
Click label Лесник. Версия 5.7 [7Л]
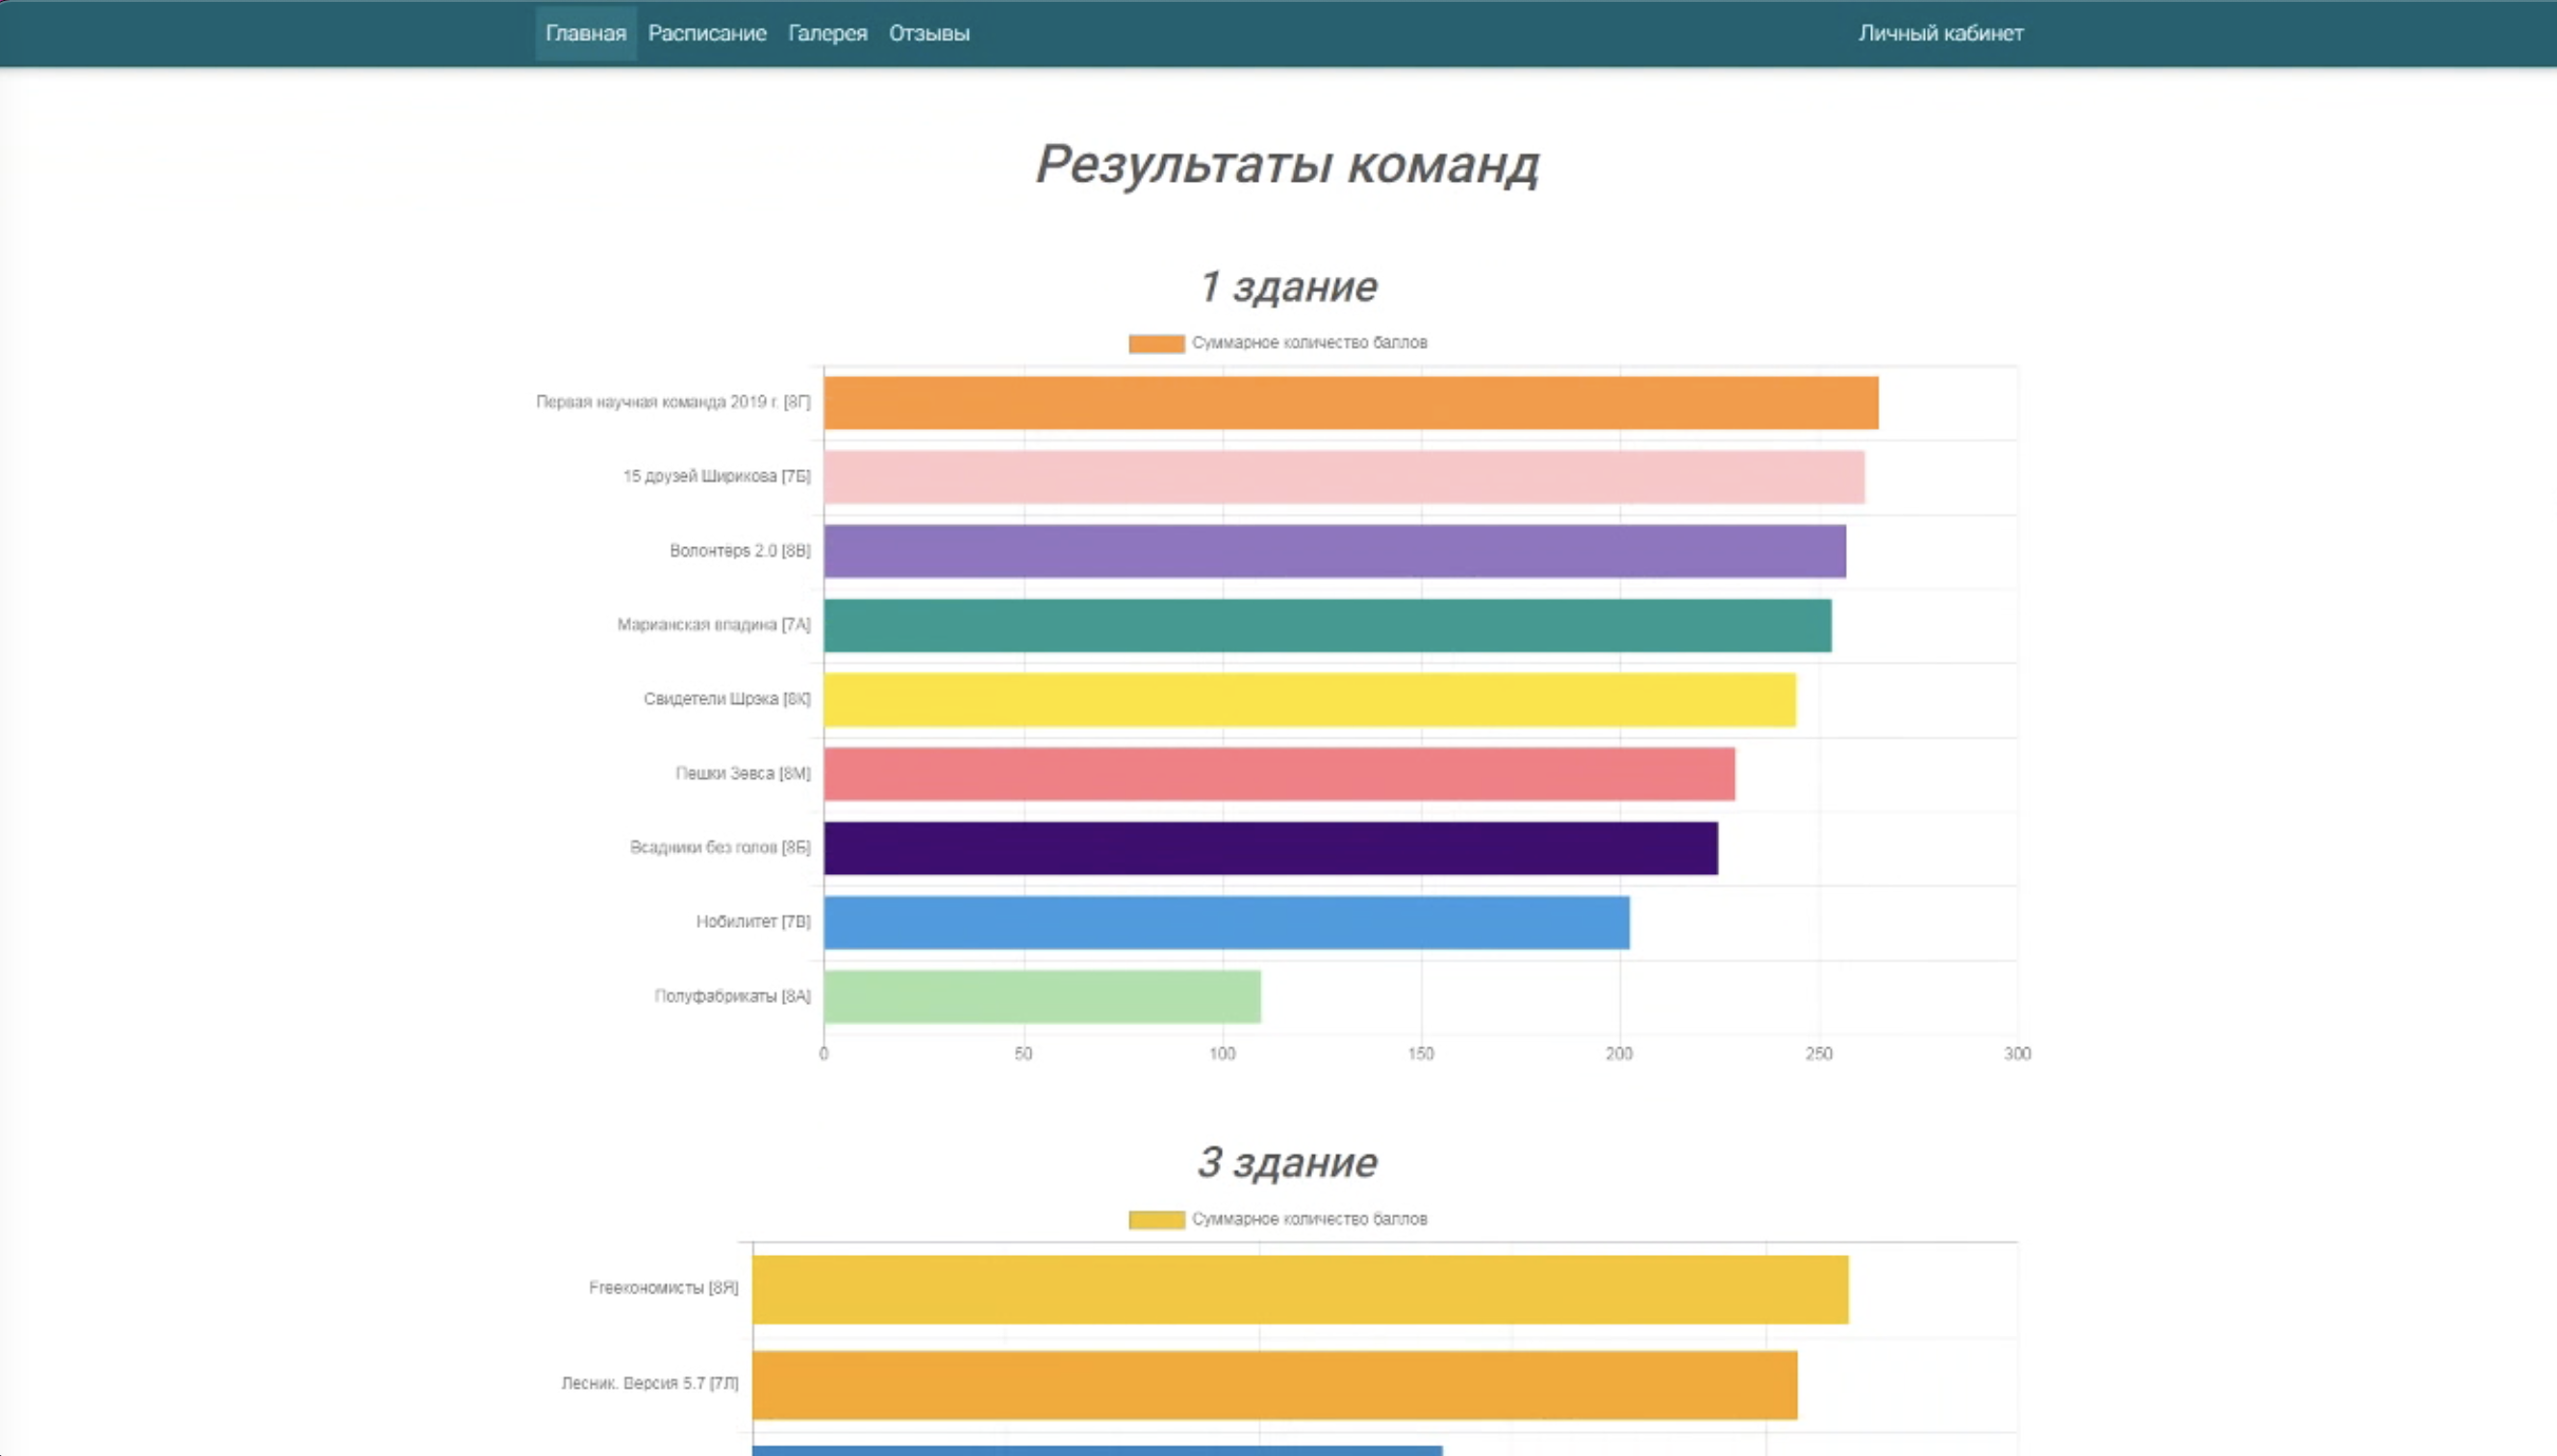[650, 1383]
